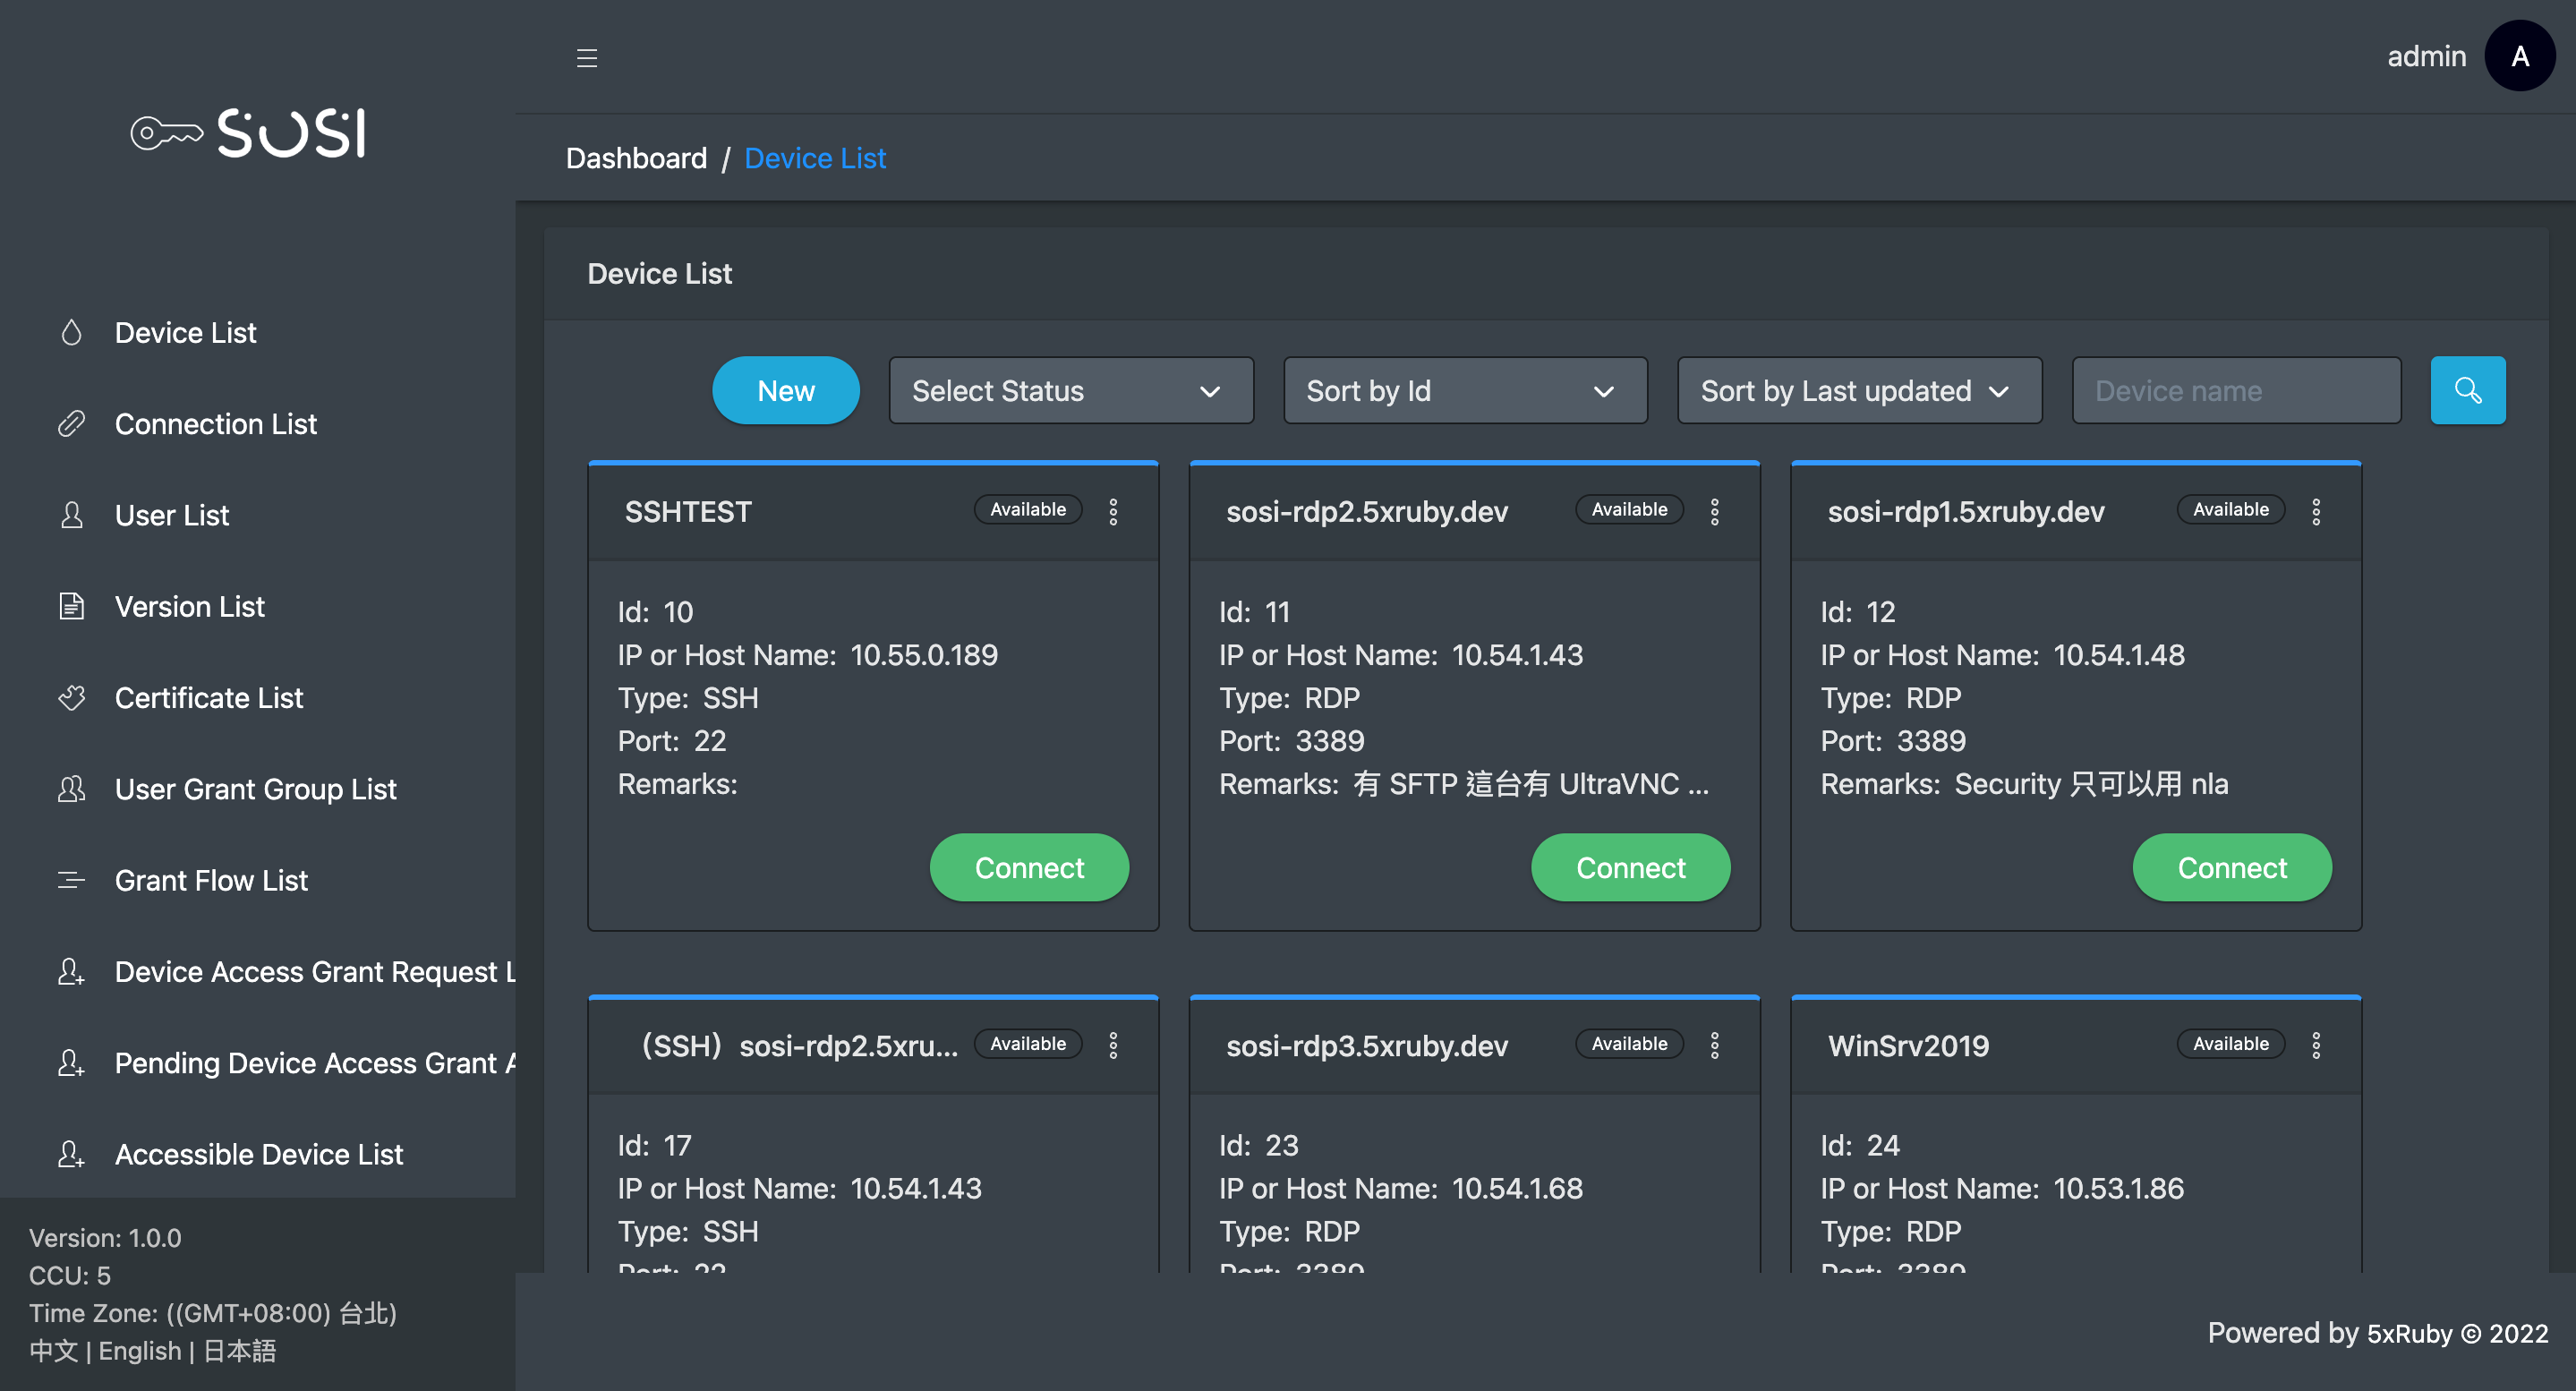Click the New device button
The width and height of the screenshot is (2576, 1391).
(785, 390)
